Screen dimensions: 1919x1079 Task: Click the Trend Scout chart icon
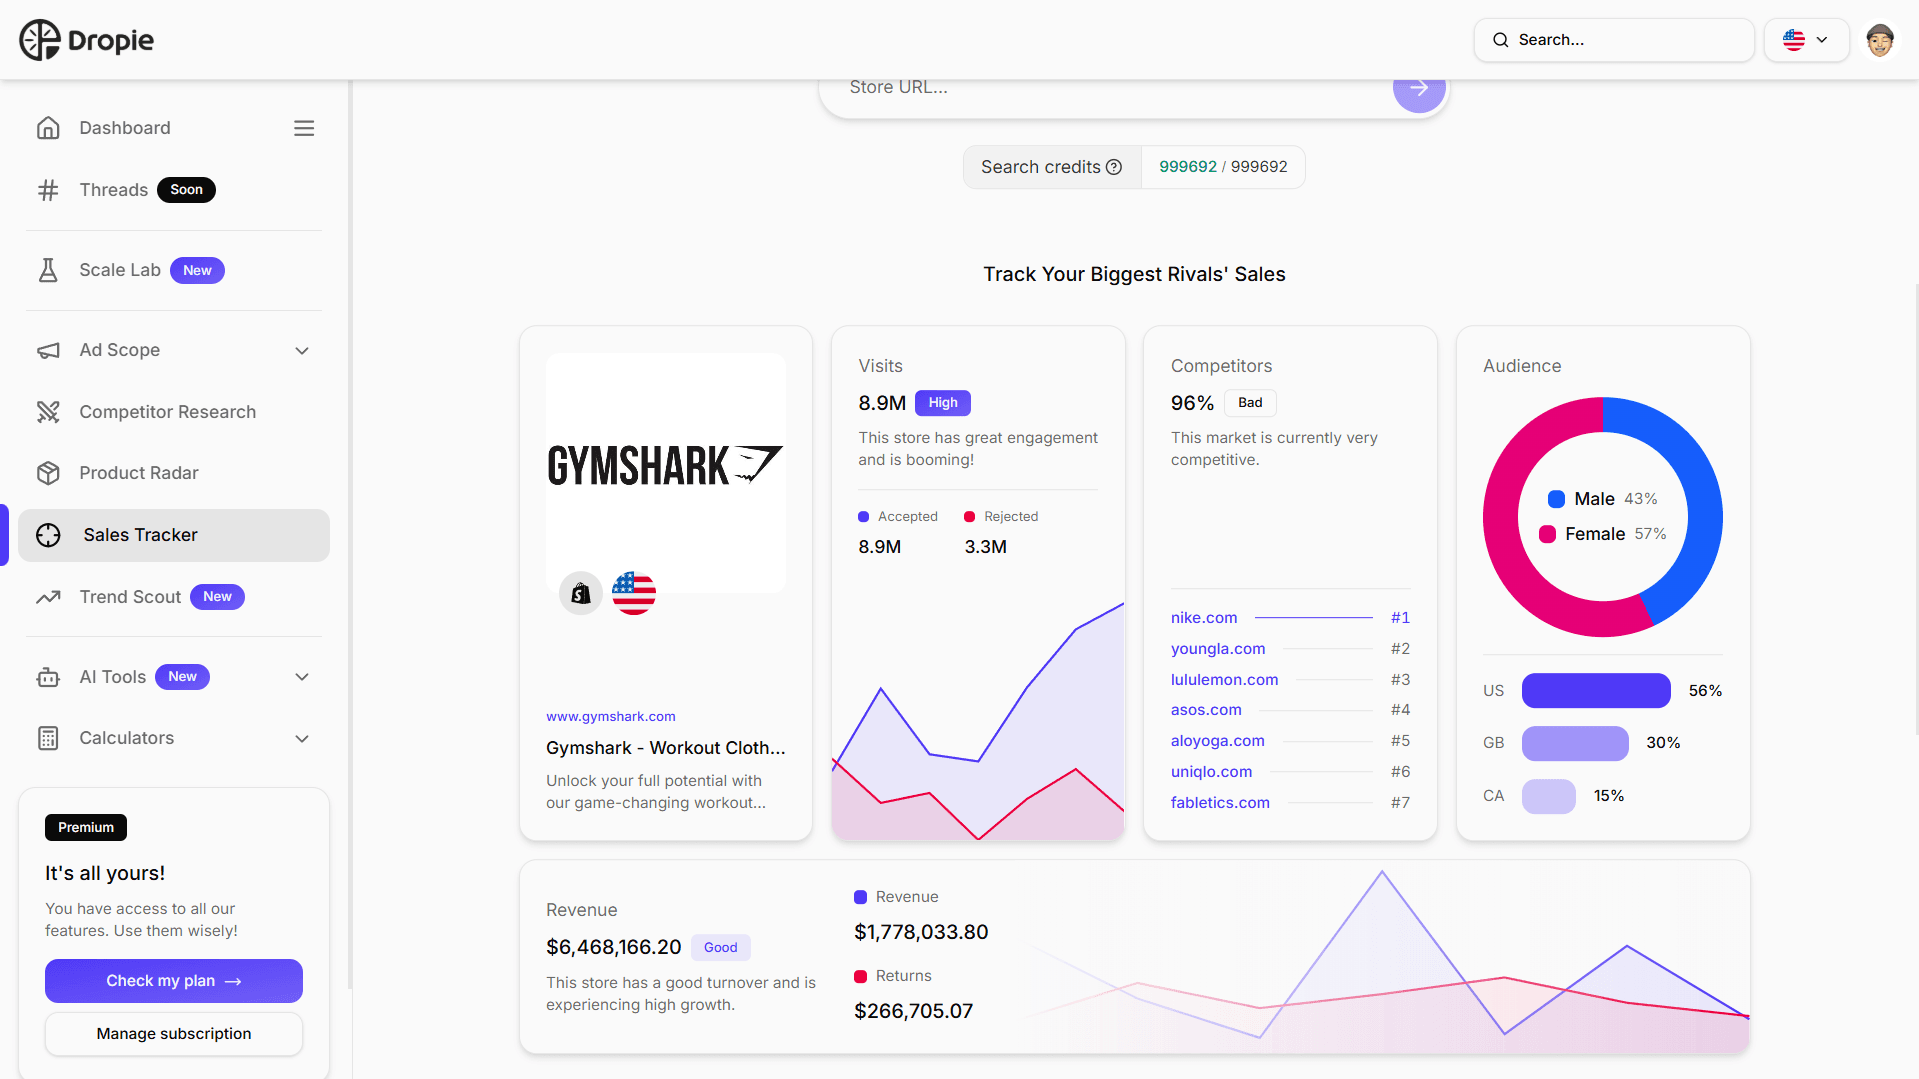(48, 597)
